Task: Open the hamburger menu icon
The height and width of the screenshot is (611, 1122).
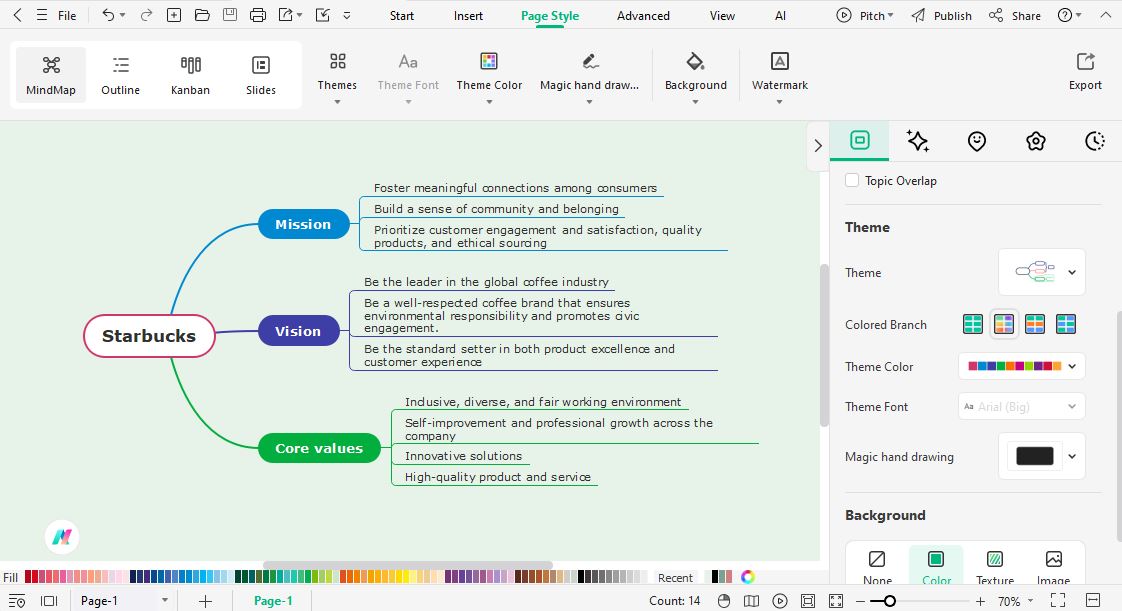Action: 42,15
